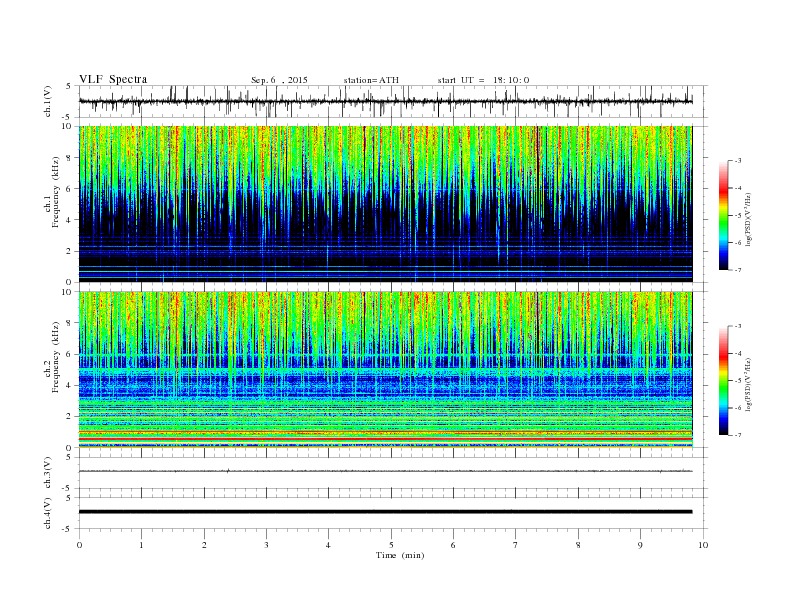Screen dimensions: 792x612
Task: Click the thick ch.4 voltage waveform band
Action: pos(385,512)
